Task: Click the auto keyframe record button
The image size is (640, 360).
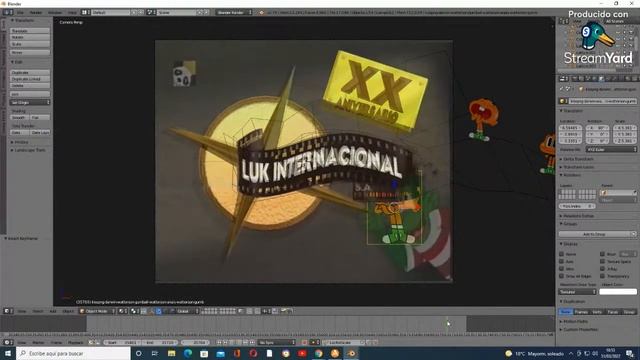Action: click(x=304, y=342)
